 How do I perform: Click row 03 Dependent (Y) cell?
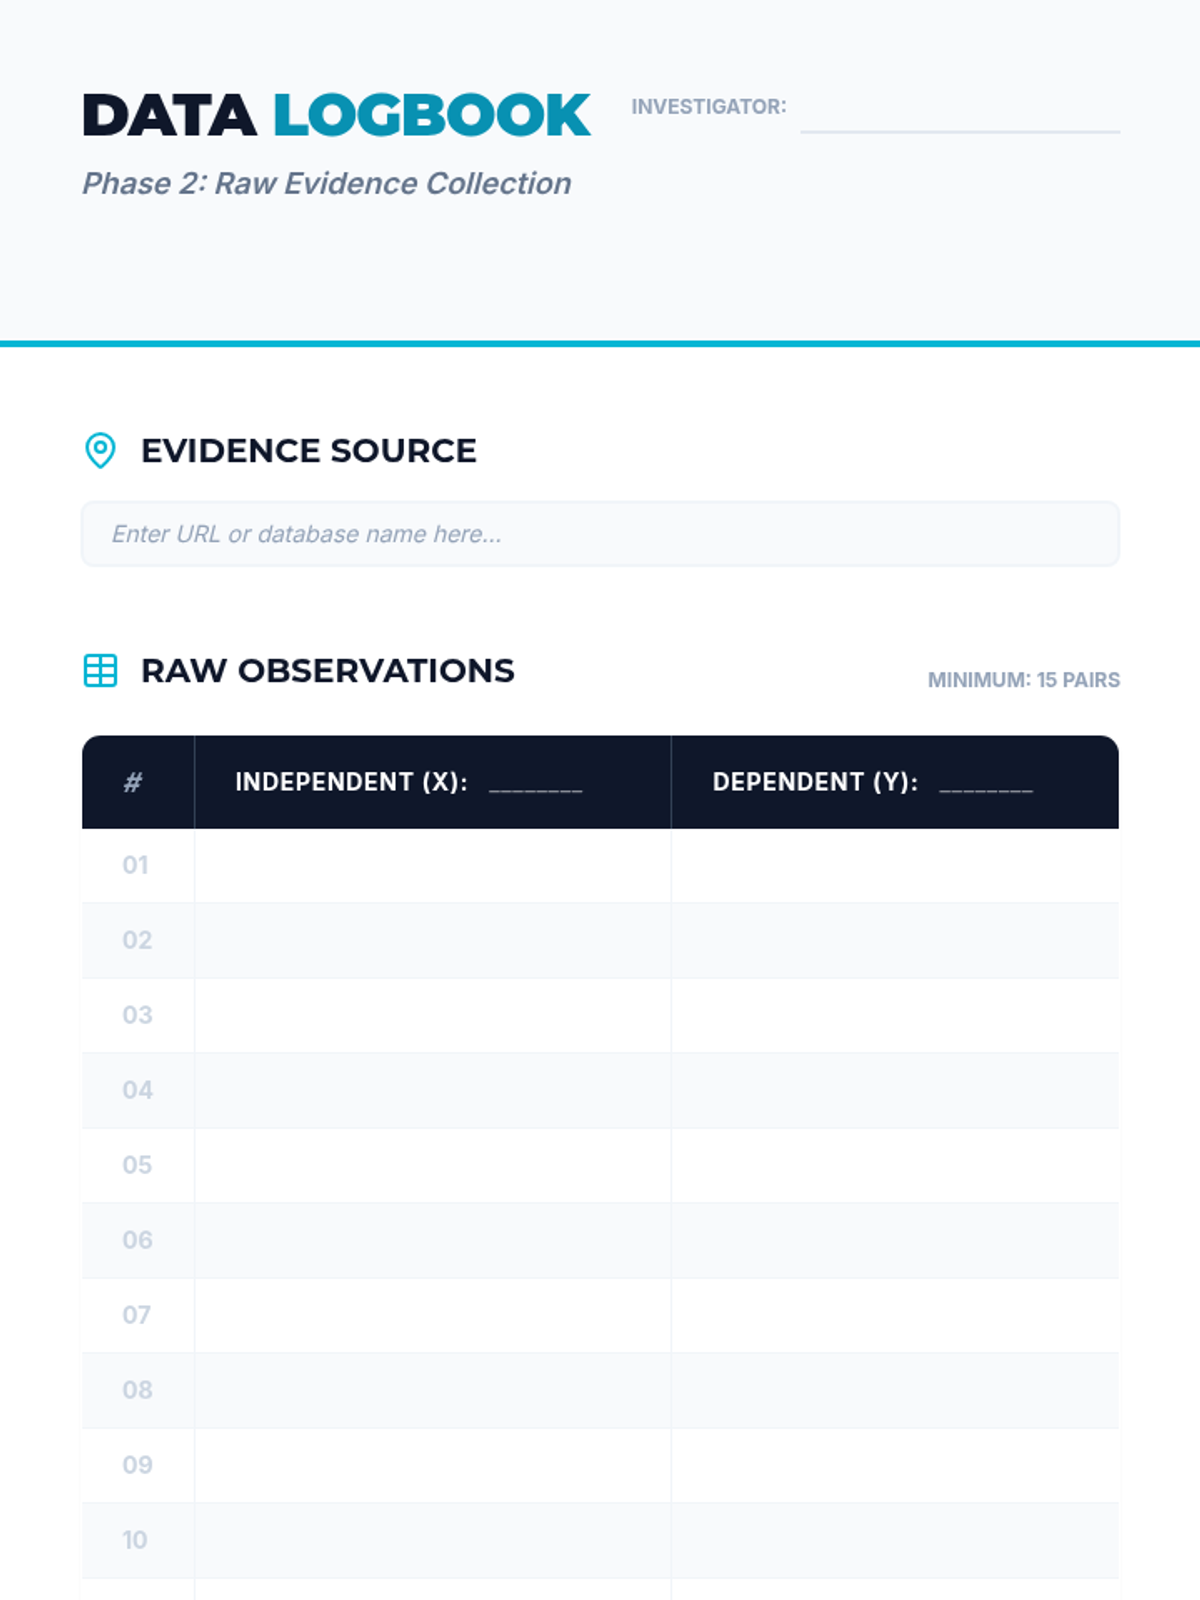[x=894, y=1015]
